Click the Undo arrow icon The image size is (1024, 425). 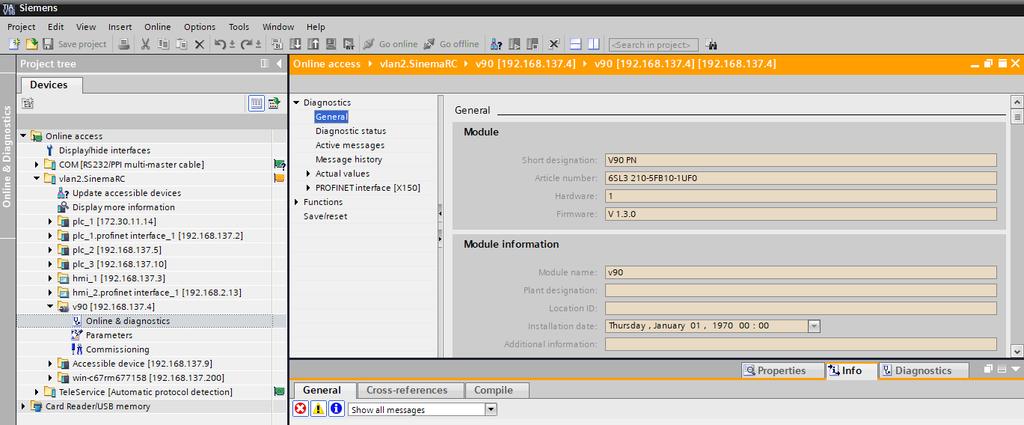coord(221,44)
